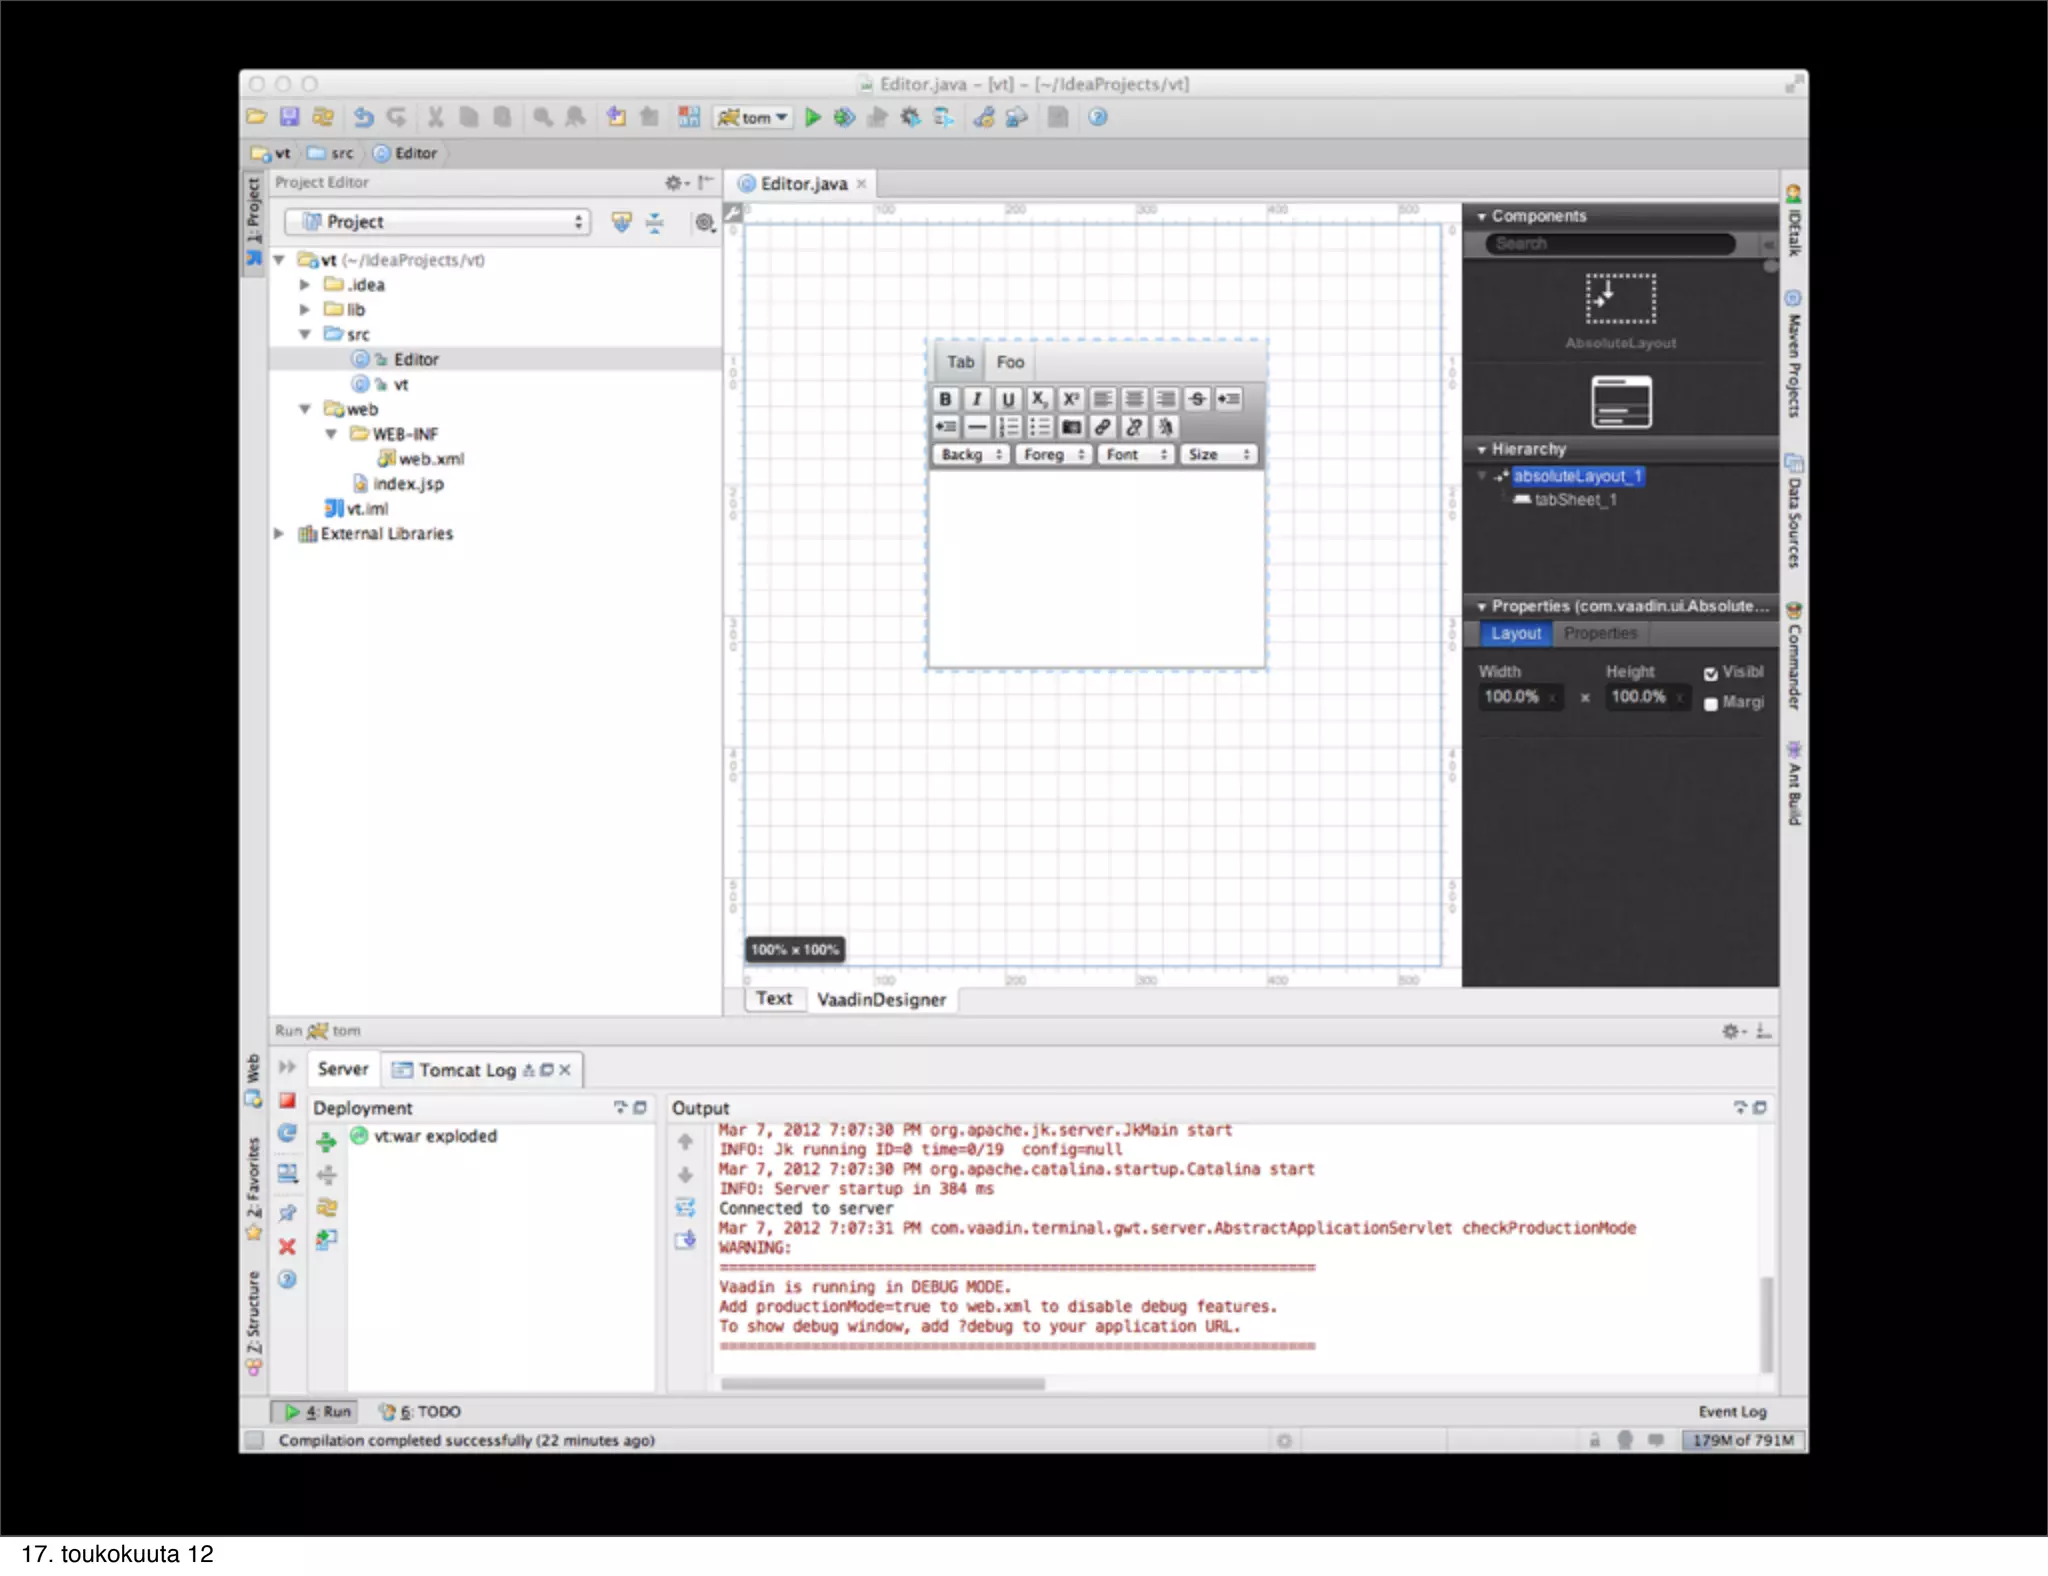Viewport: 2048px width, 1576px height.
Task: Click the red Stop server icon
Action: pyautogui.click(x=287, y=1101)
